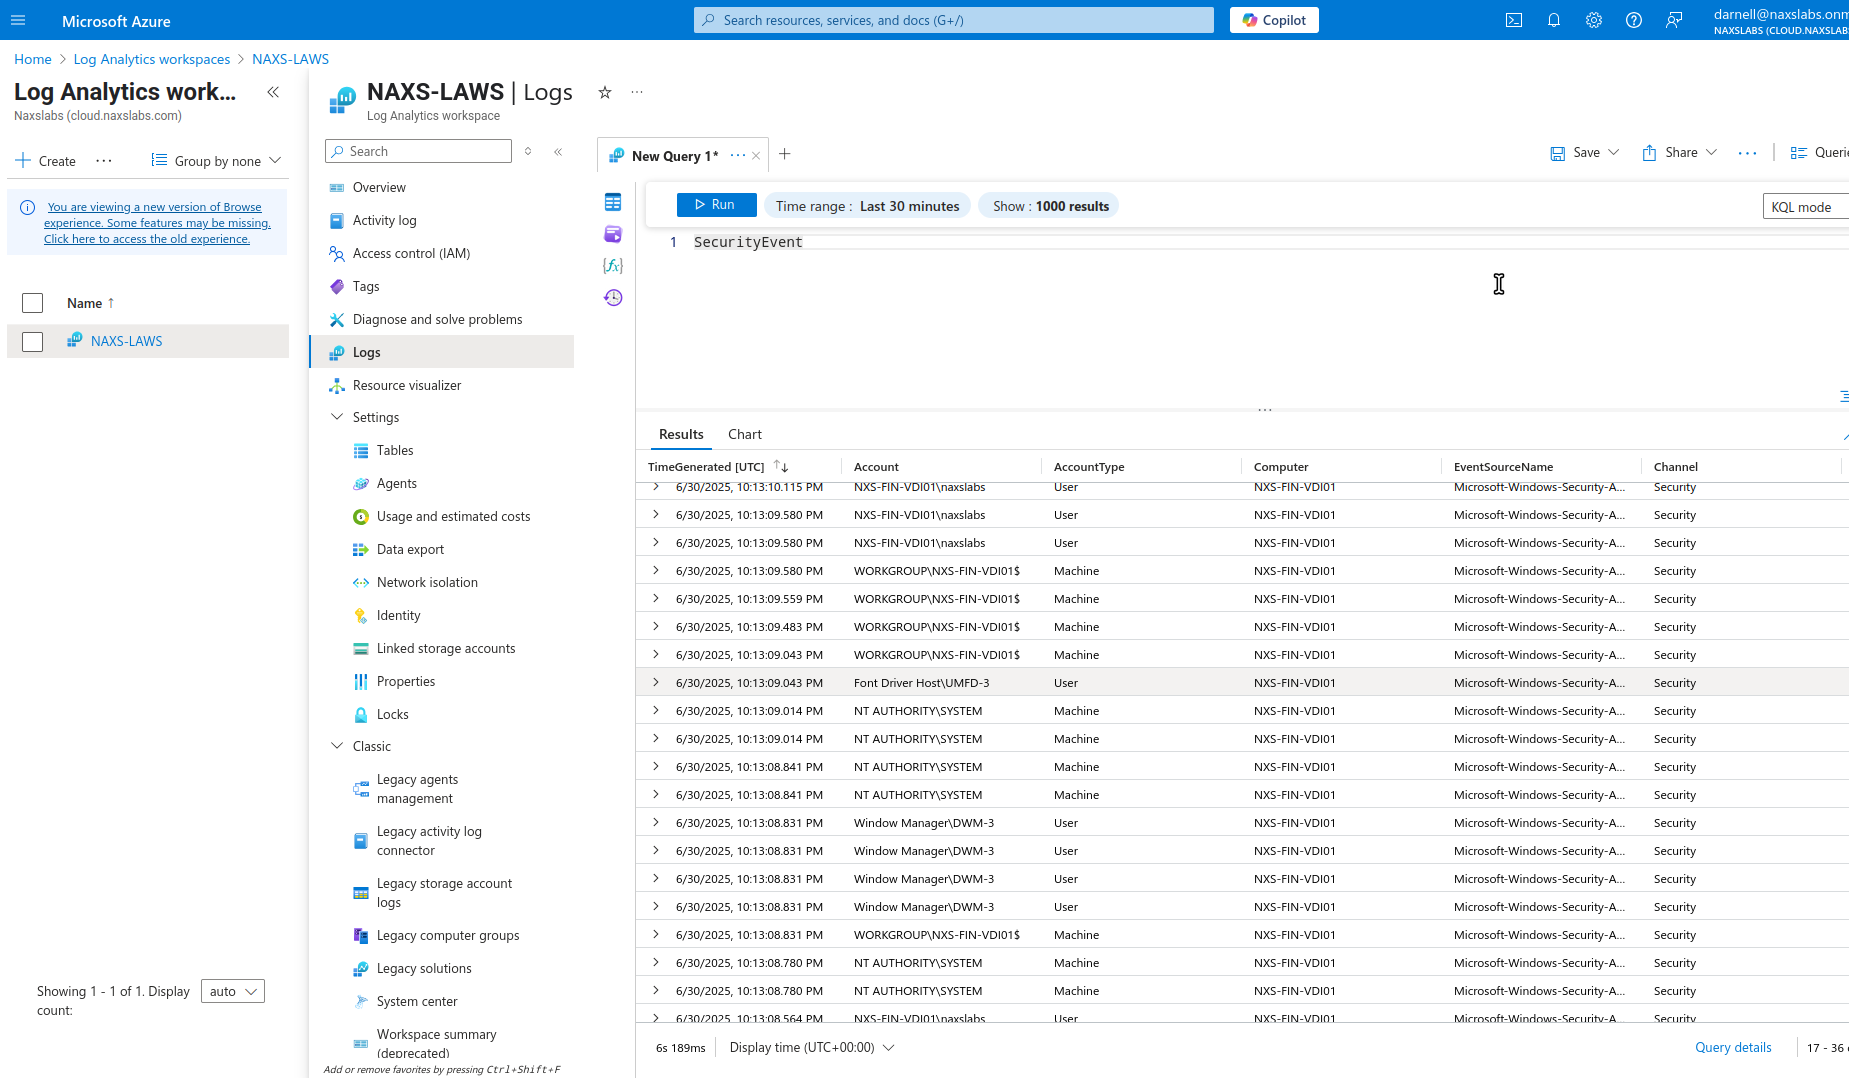This screenshot has width=1849, height=1078.
Task: Open System center
Action: pyautogui.click(x=417, y=1001)
